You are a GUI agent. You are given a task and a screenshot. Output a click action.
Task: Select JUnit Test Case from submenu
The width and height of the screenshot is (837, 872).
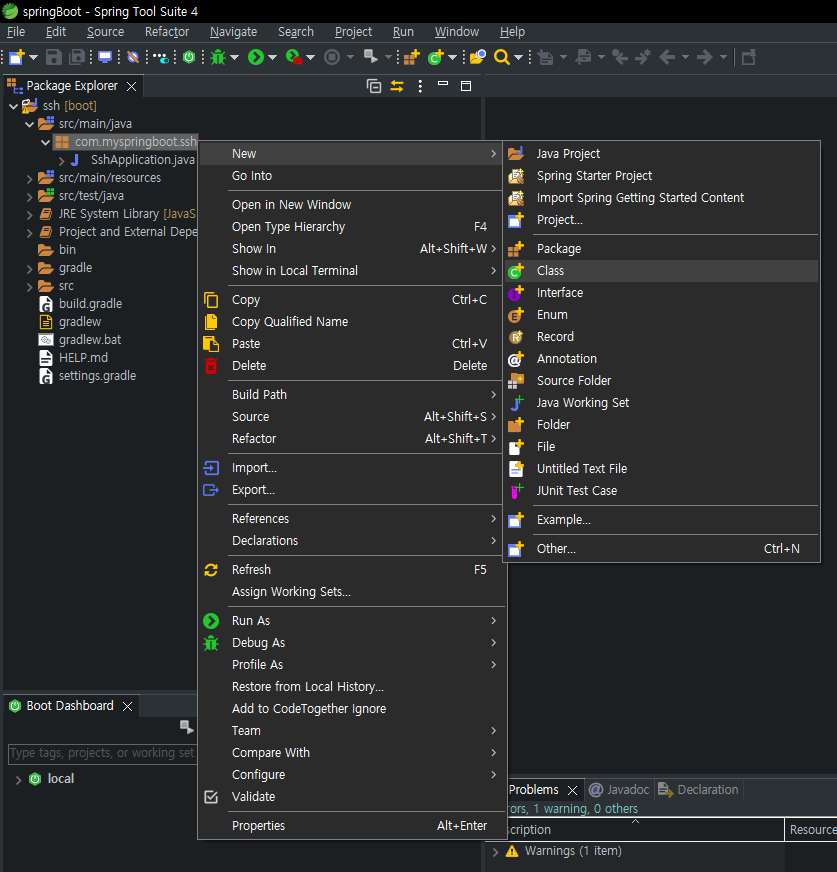tap(662, 490)
